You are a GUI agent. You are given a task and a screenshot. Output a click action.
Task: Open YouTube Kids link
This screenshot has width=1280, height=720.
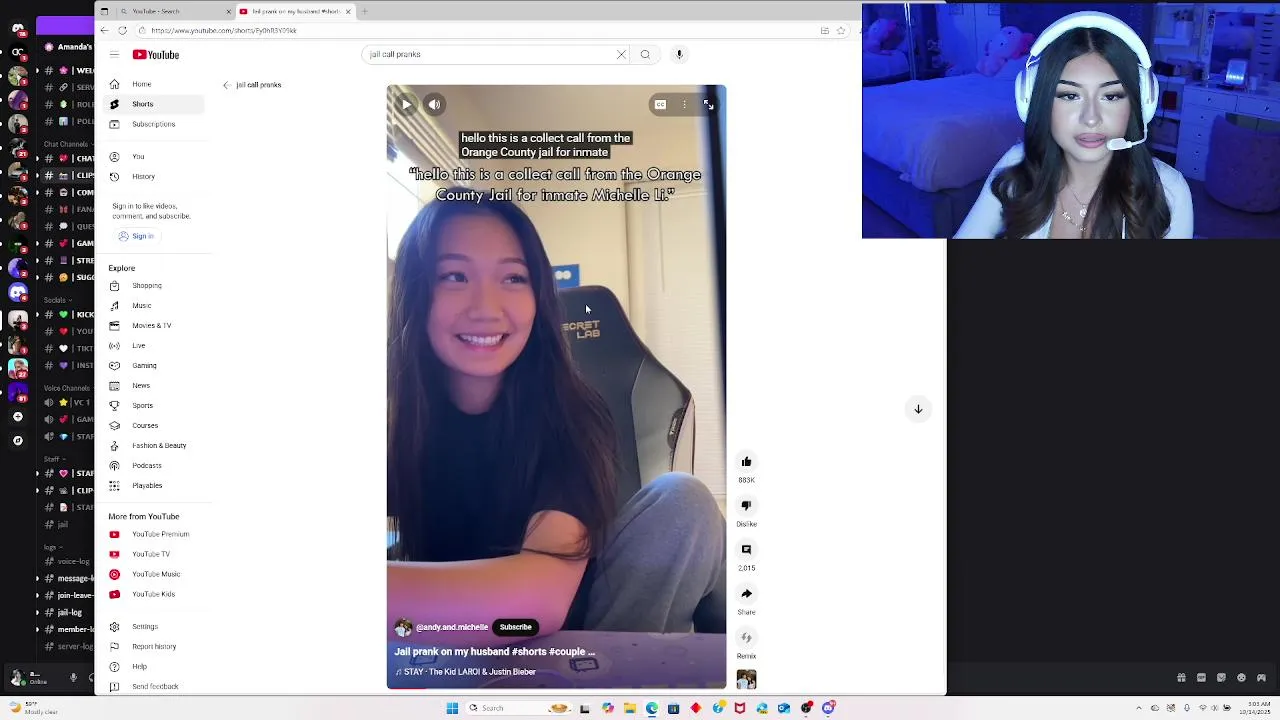coord(153,594)
